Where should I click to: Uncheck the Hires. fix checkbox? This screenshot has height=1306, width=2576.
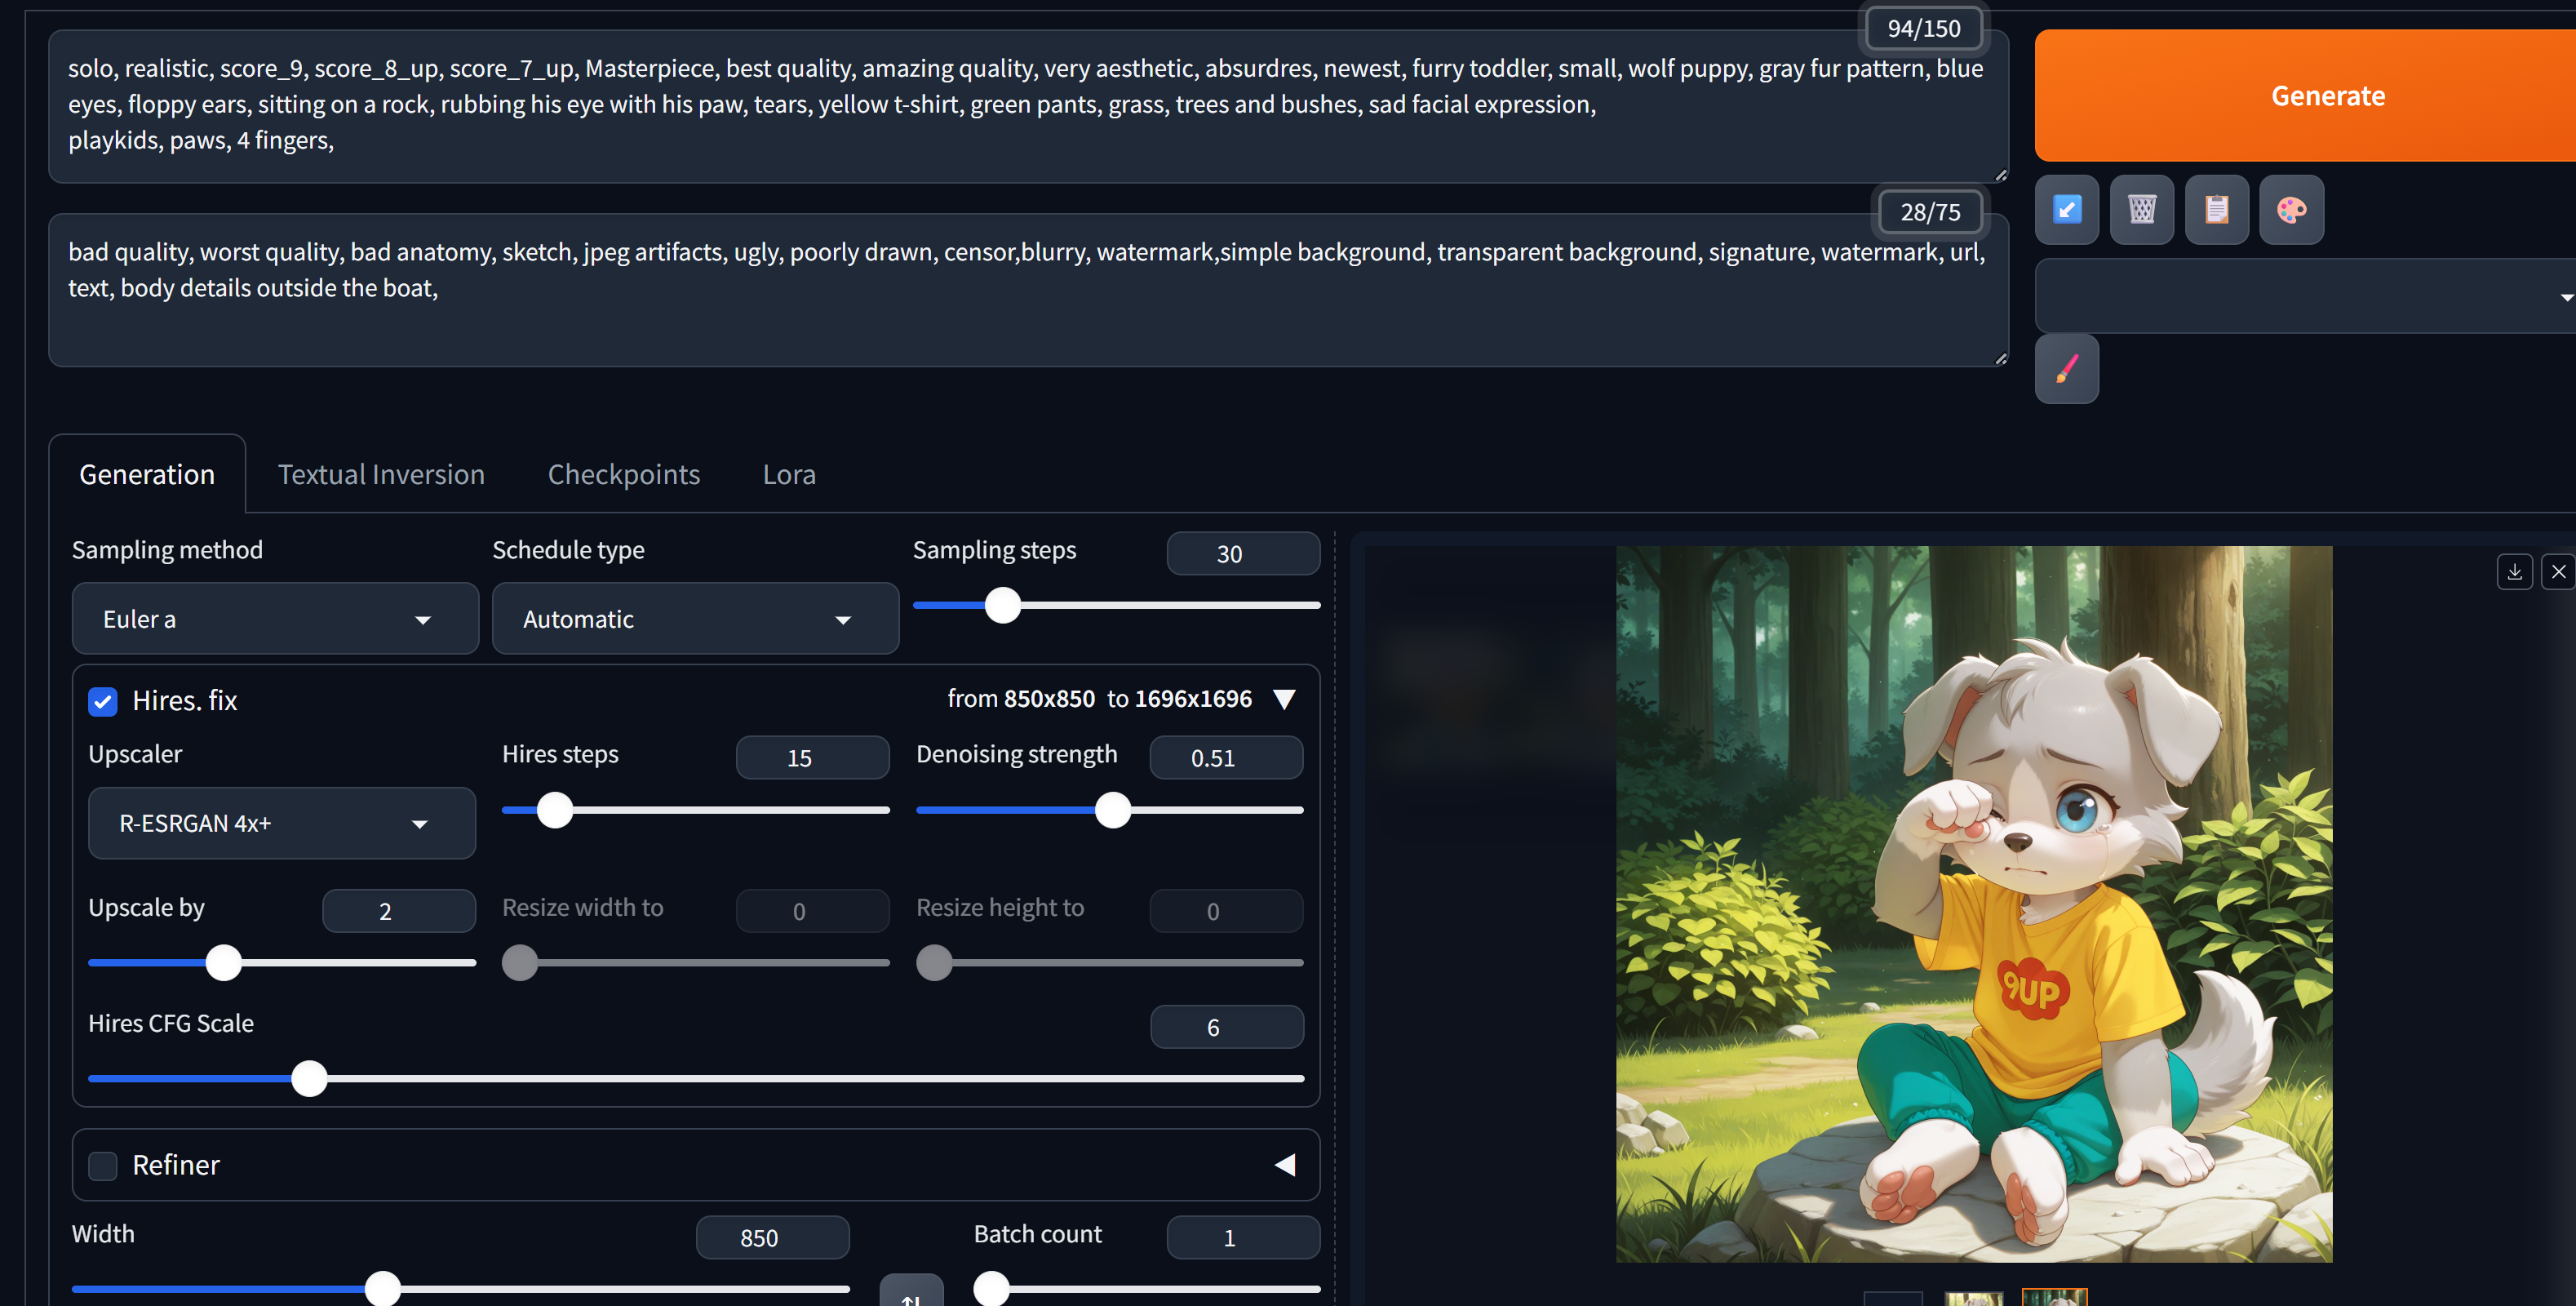[103, 701]
